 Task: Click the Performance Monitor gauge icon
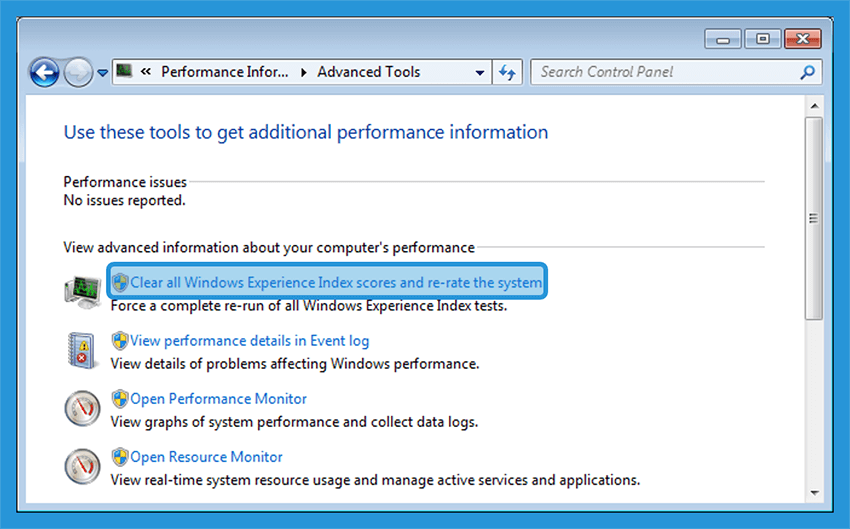click(x=82, y=409)
